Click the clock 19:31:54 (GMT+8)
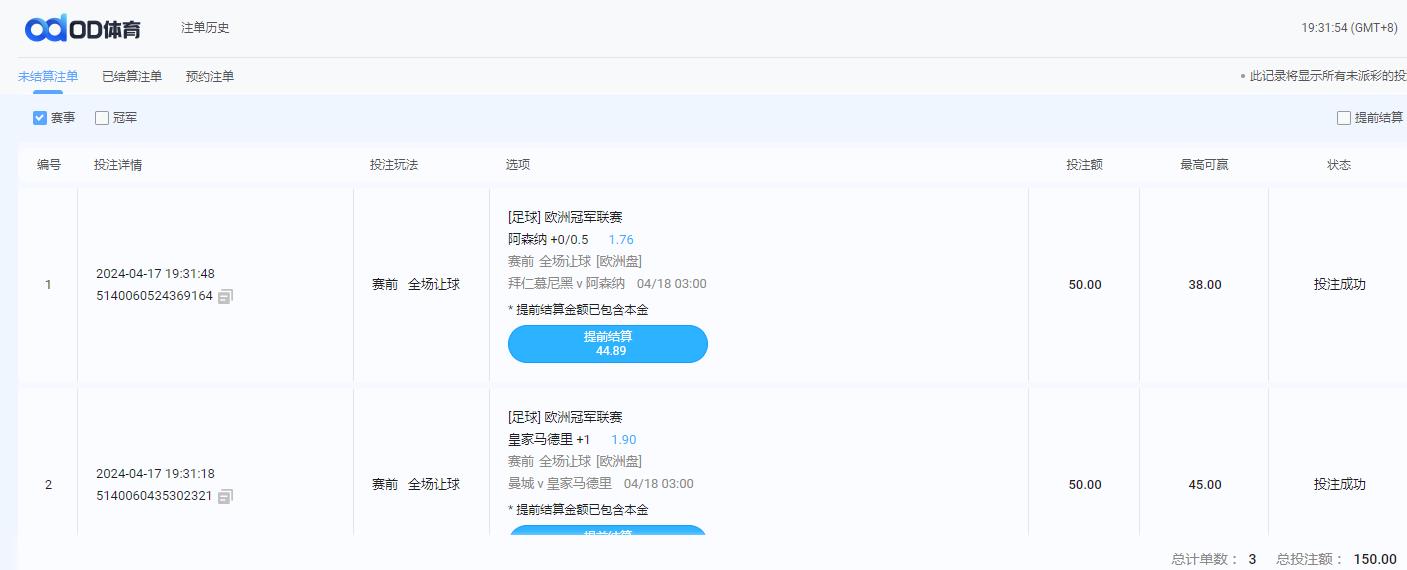 pos(1350,28)
